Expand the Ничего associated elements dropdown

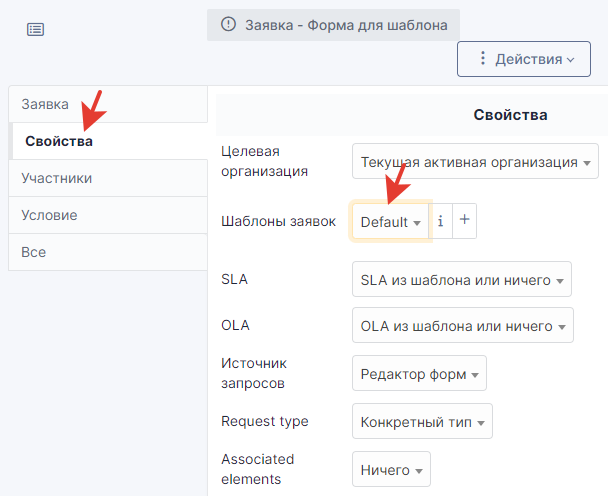tap(391, 469)
